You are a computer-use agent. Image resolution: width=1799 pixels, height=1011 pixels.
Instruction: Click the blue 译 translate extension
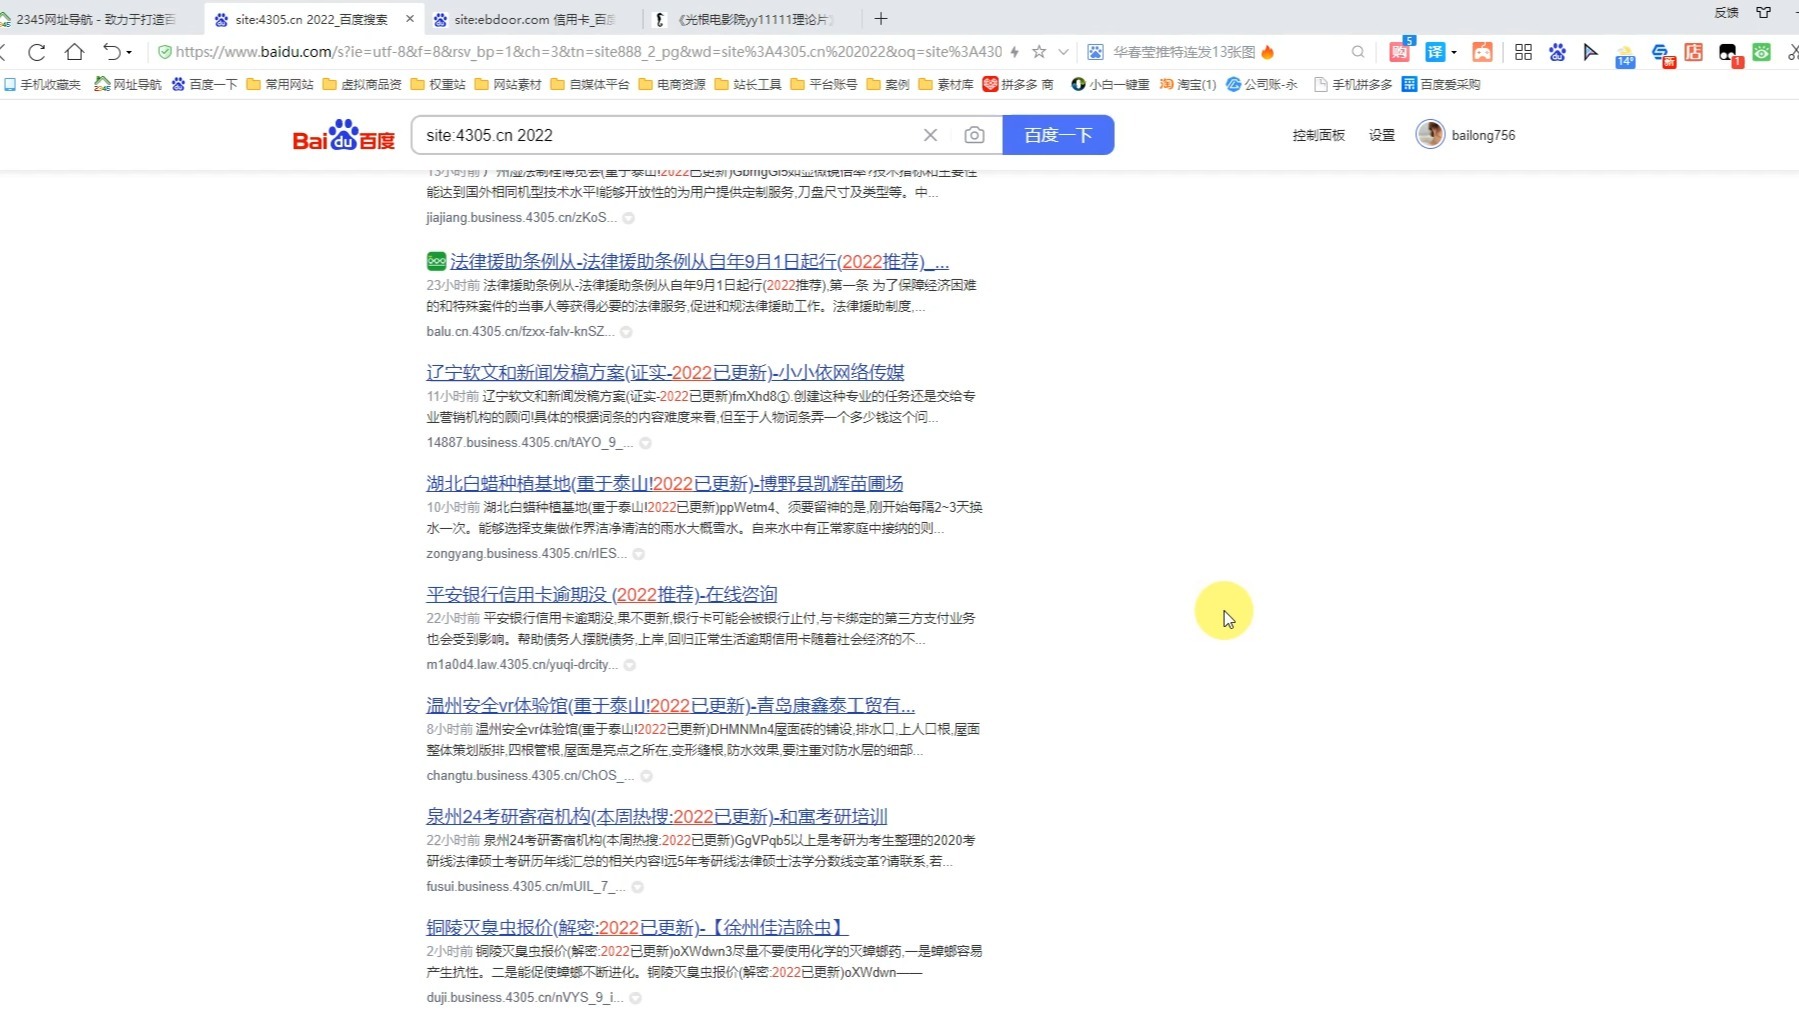pos(1435,52)
